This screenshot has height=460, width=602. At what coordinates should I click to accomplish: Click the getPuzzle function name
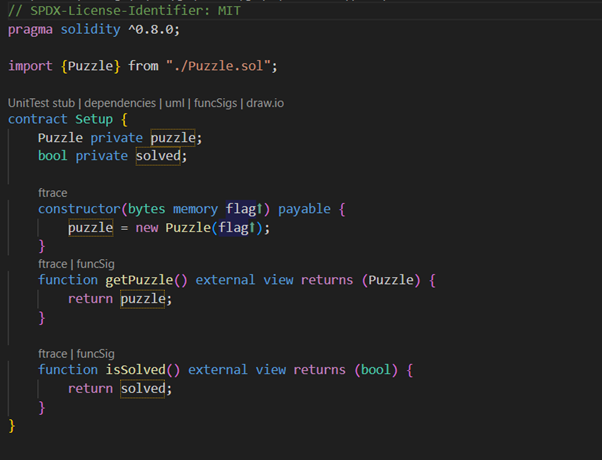click(x=139, y=280)
